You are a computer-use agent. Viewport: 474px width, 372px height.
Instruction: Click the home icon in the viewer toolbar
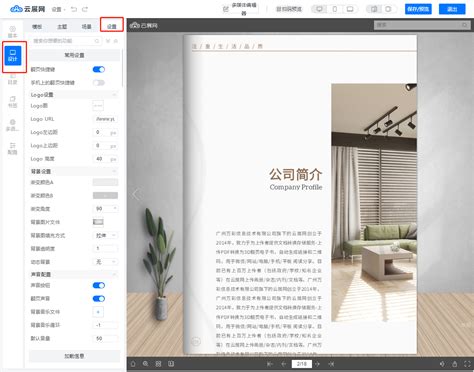(133, 364)
